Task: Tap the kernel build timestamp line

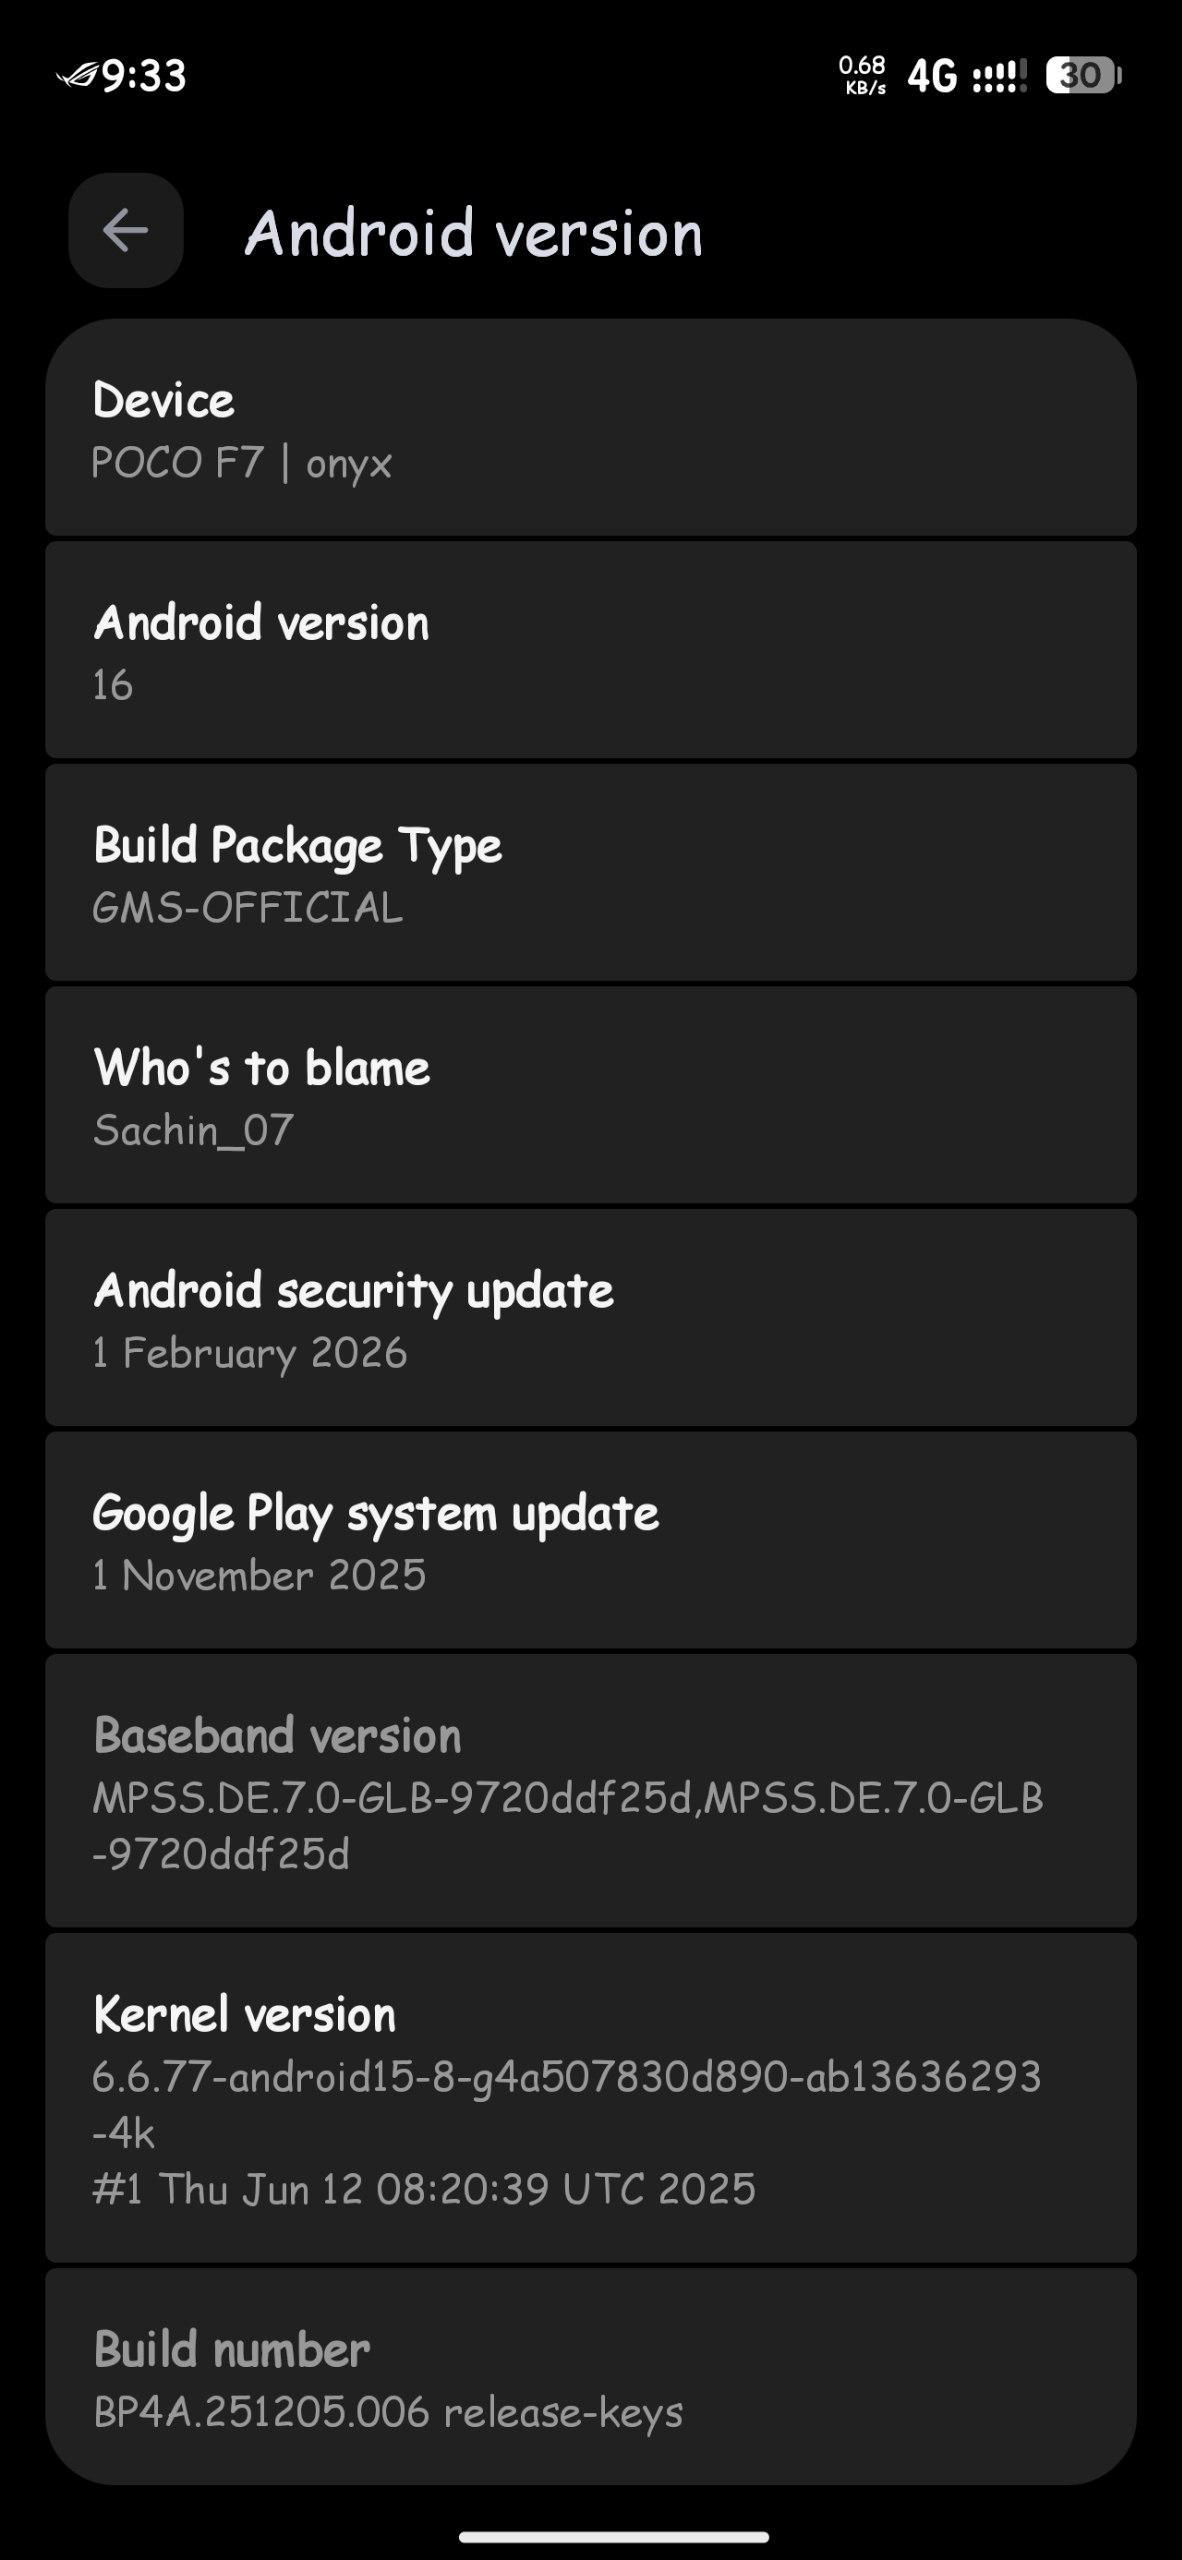Action: click(424, 2189)
